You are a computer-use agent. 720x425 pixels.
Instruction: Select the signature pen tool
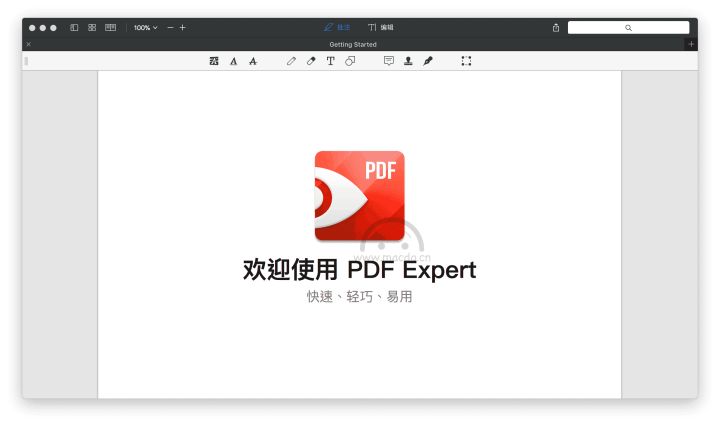(428, 61)
